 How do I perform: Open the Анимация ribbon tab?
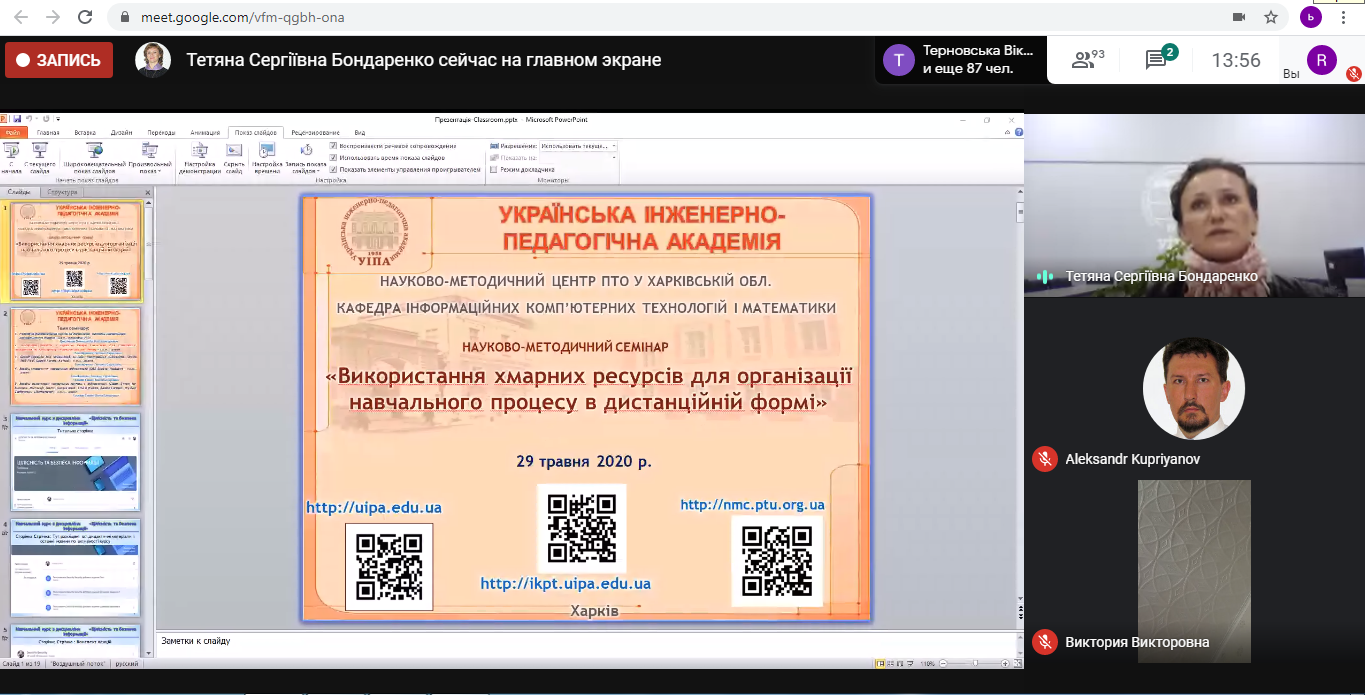pyautogui.click(x=205, y=132)
